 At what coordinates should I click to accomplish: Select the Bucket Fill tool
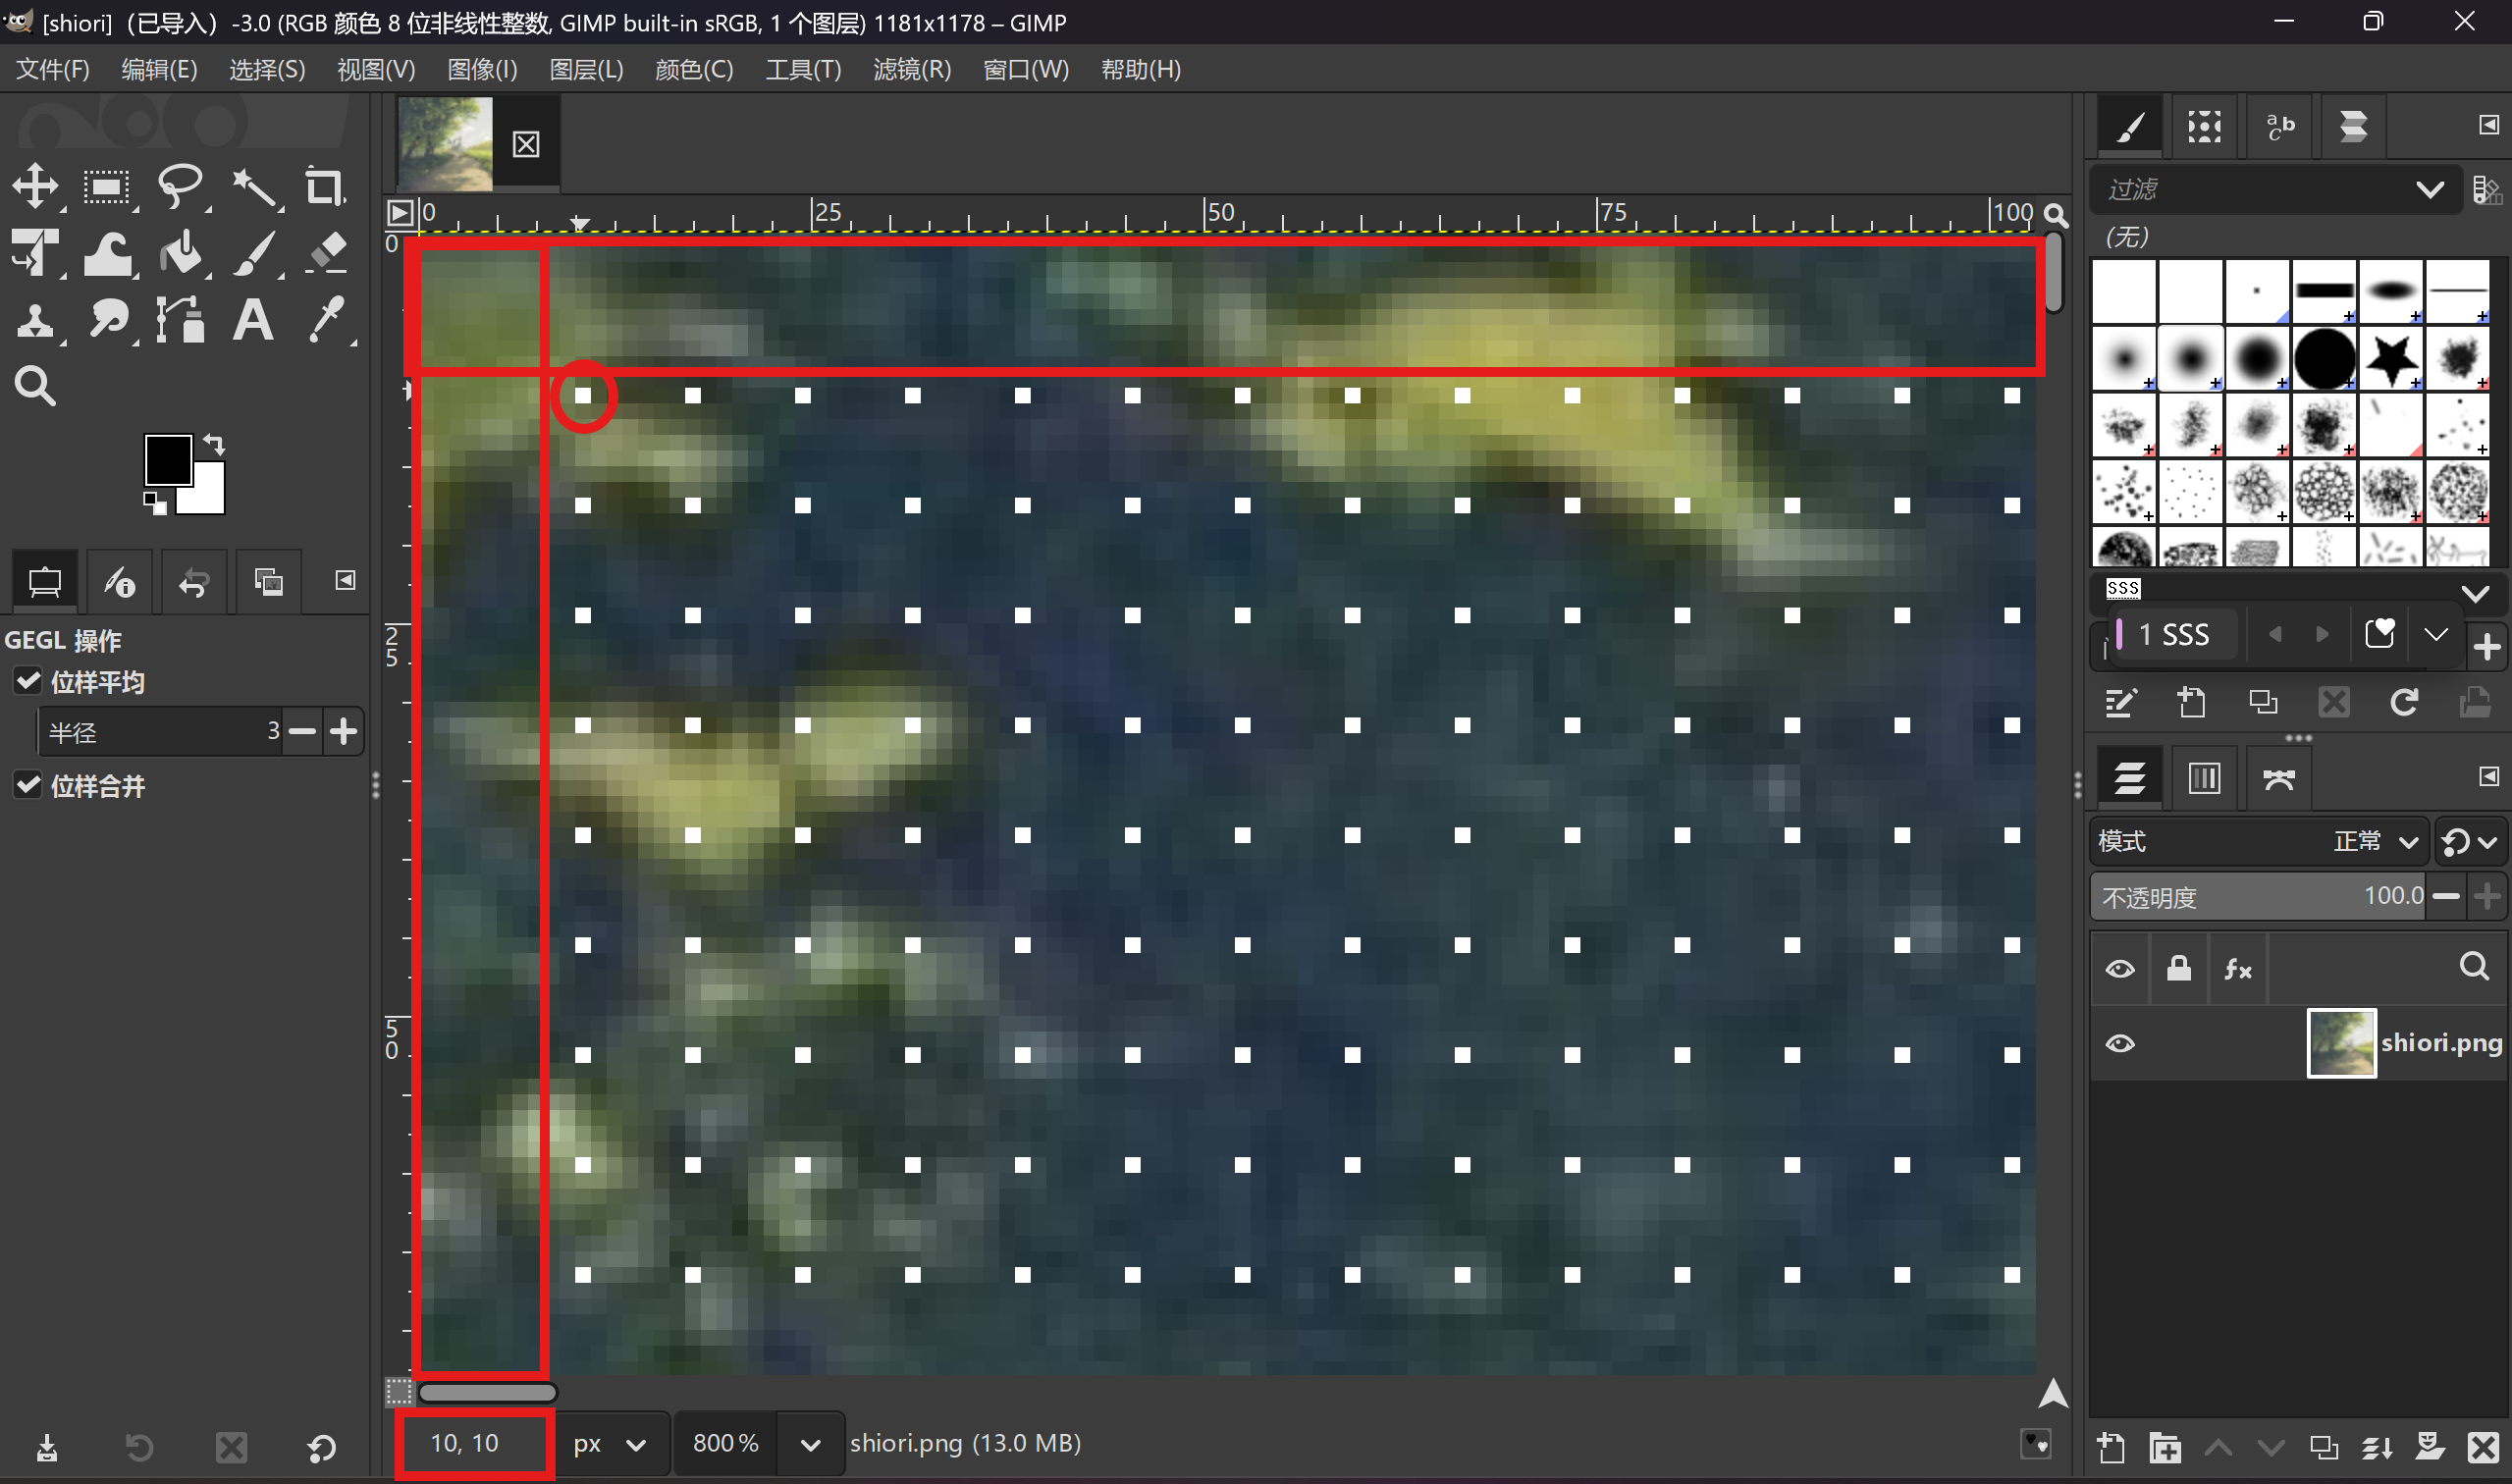(x=181, y=254)
